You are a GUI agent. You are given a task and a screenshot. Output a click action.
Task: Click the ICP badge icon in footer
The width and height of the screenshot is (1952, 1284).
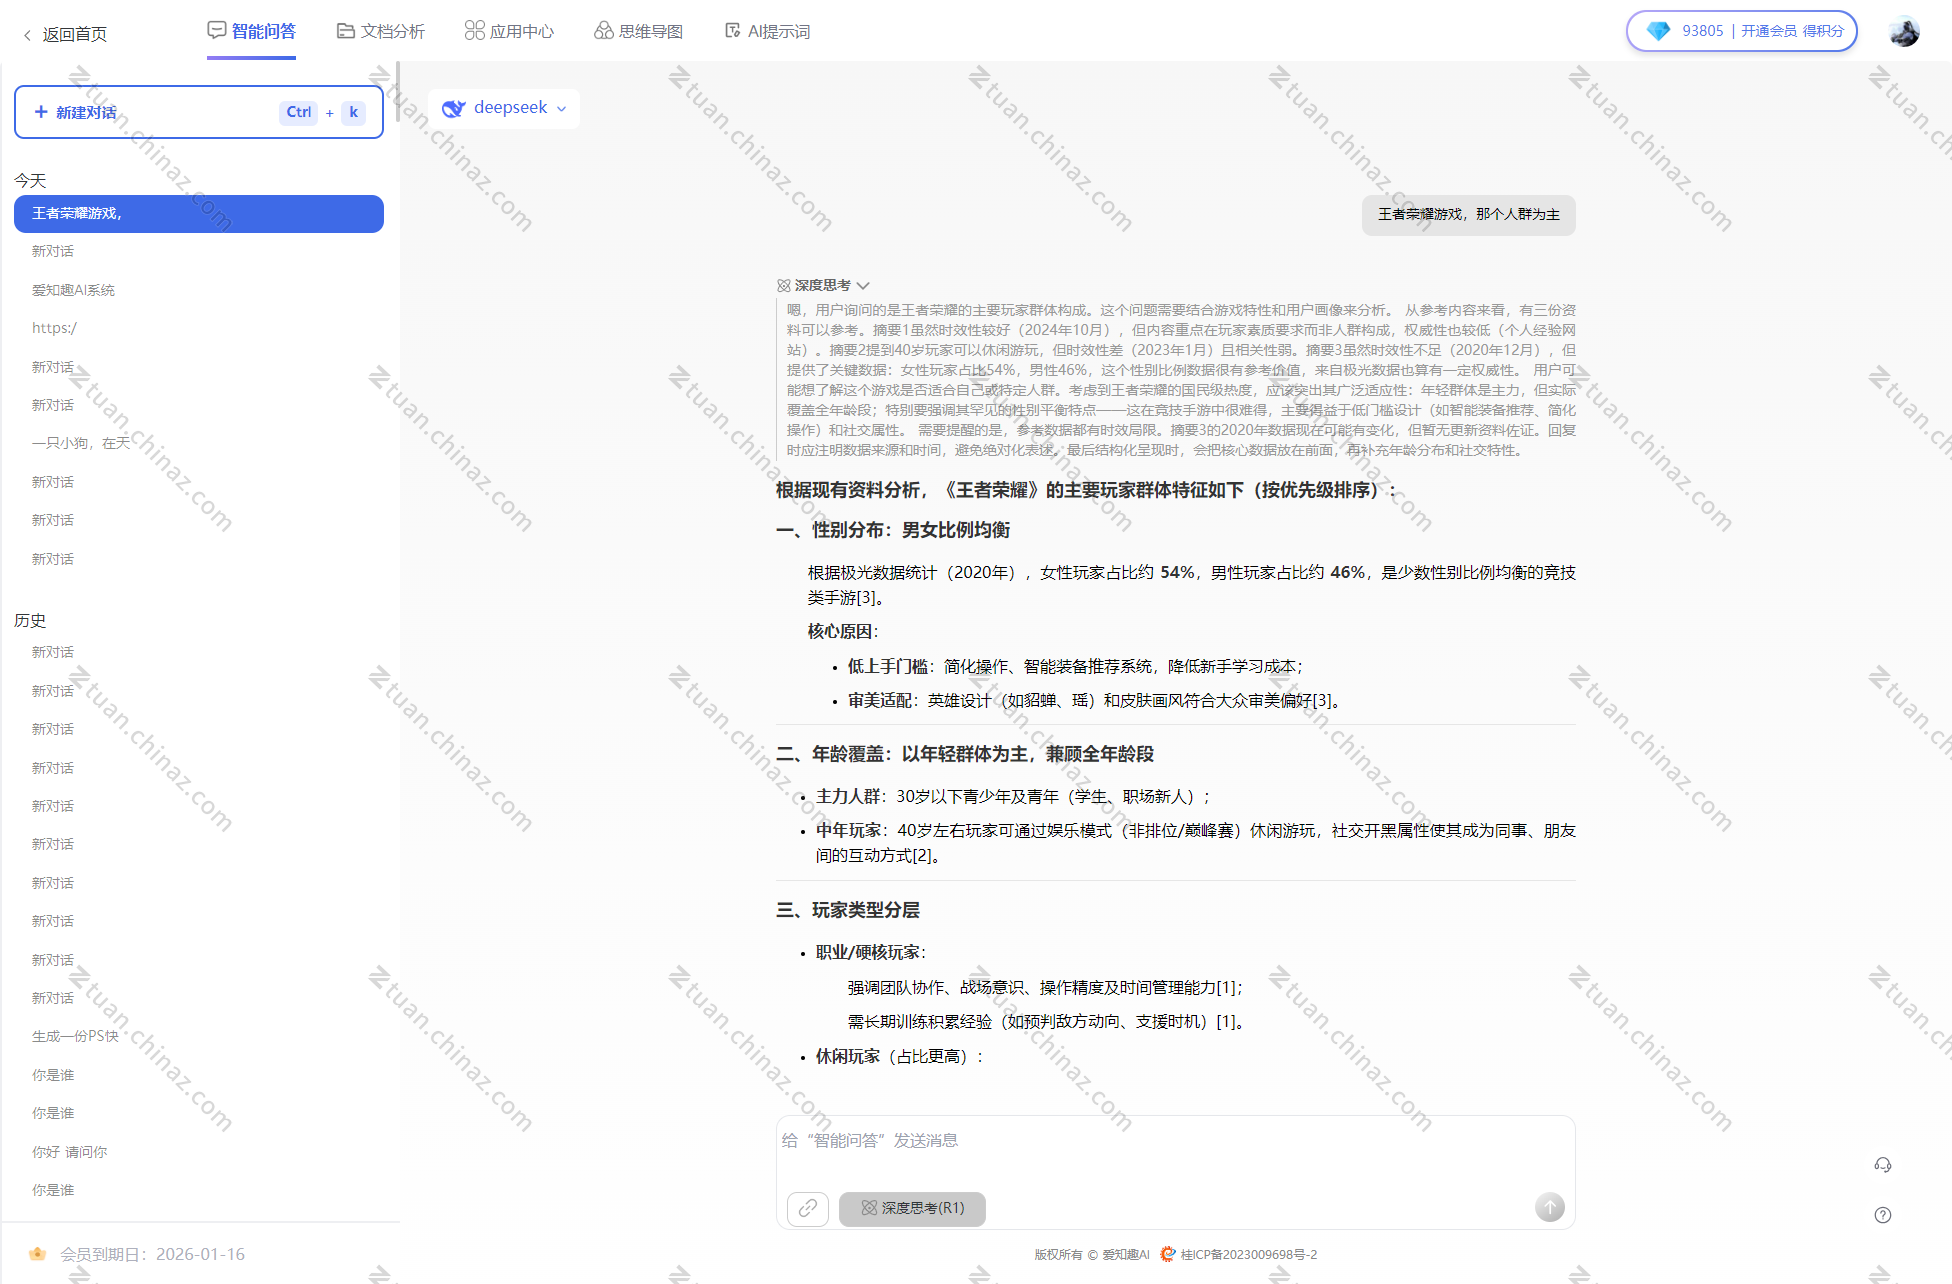coord(1168,1255)
